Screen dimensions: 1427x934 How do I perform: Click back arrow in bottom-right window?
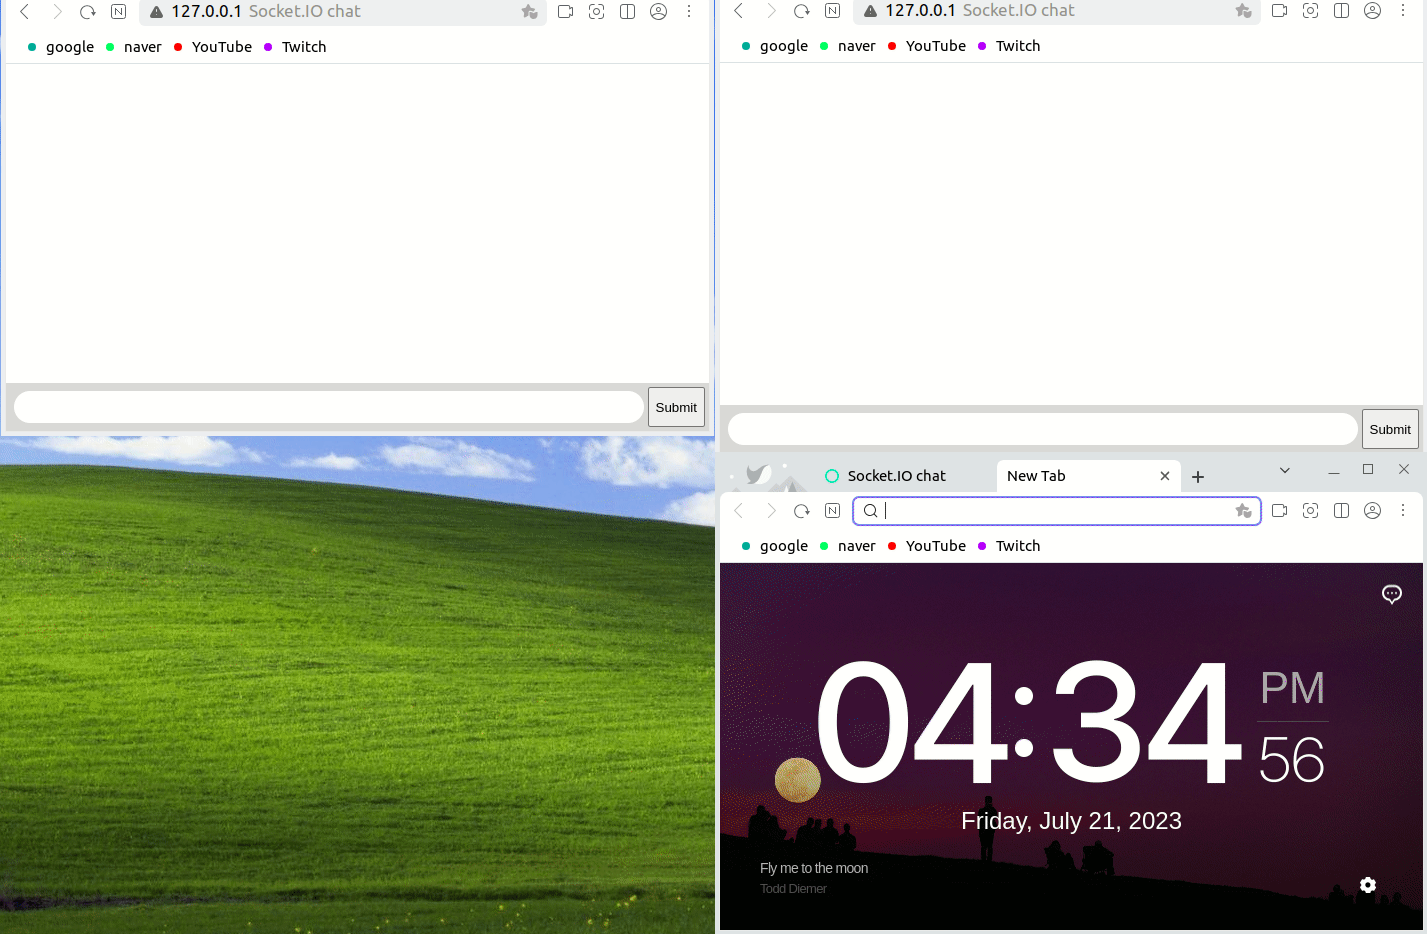[739, 511]
